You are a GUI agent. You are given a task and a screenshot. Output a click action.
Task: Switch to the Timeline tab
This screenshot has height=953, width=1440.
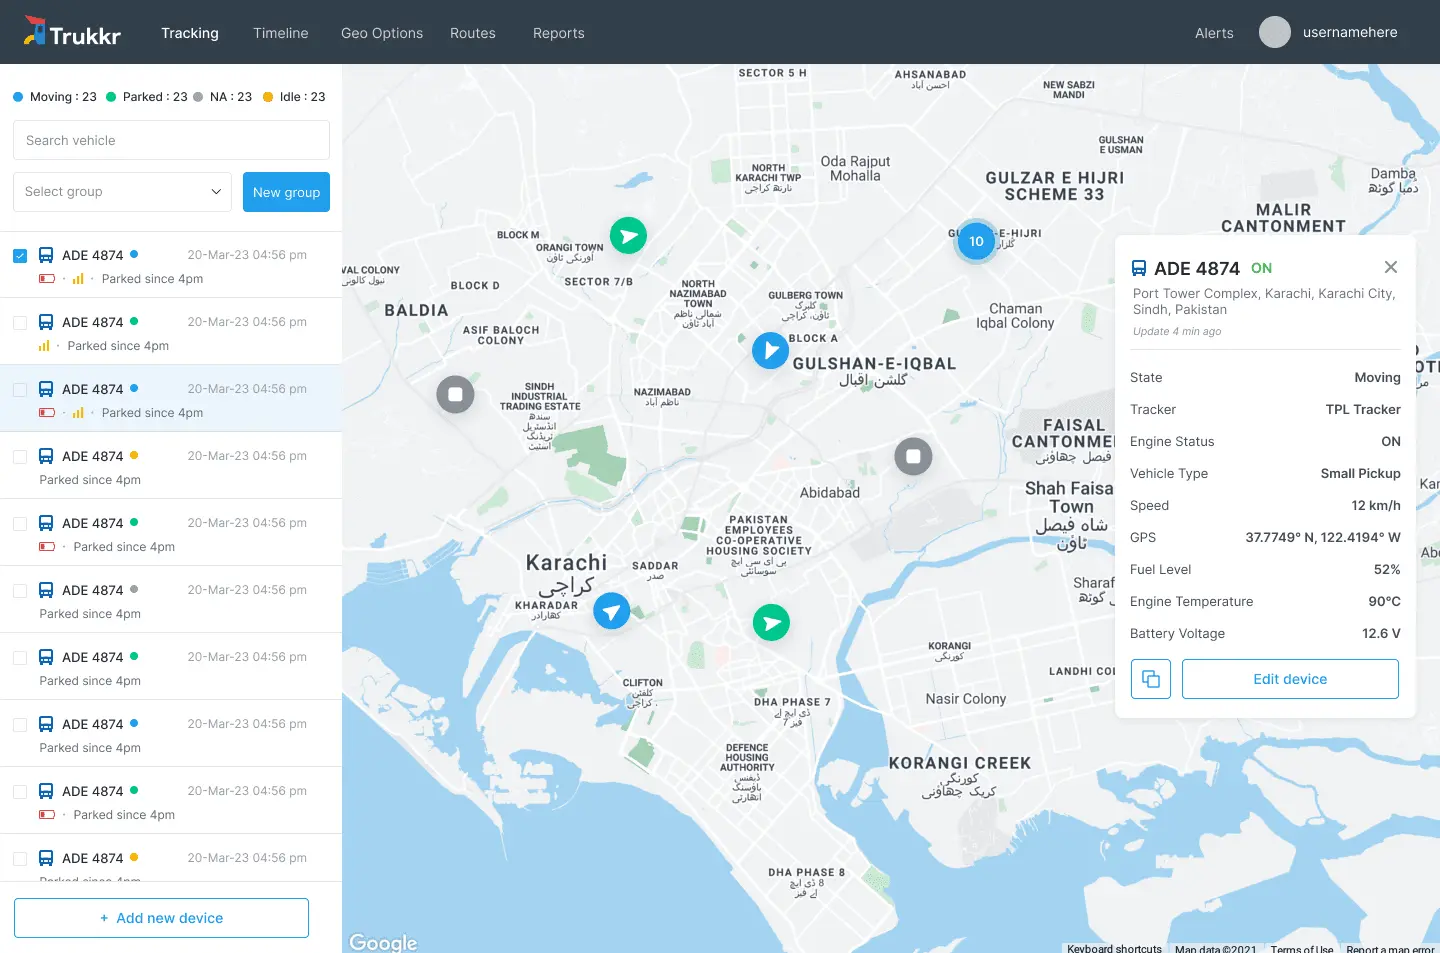point(280,33)
